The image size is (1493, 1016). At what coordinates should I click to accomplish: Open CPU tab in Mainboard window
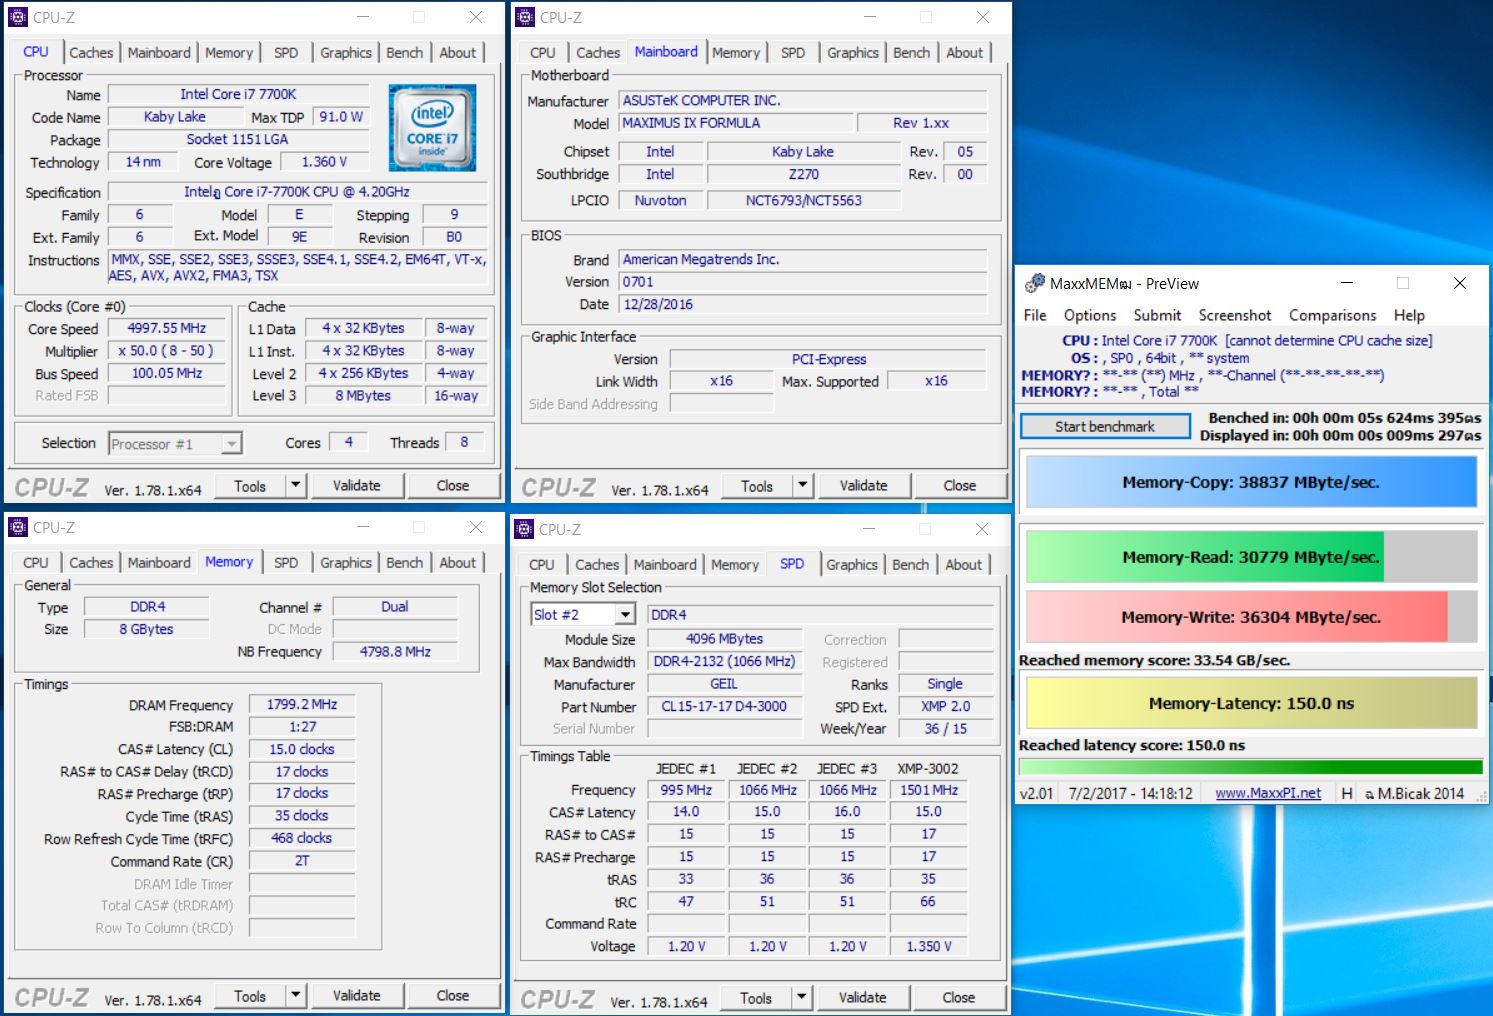click(x=543, y=52)
